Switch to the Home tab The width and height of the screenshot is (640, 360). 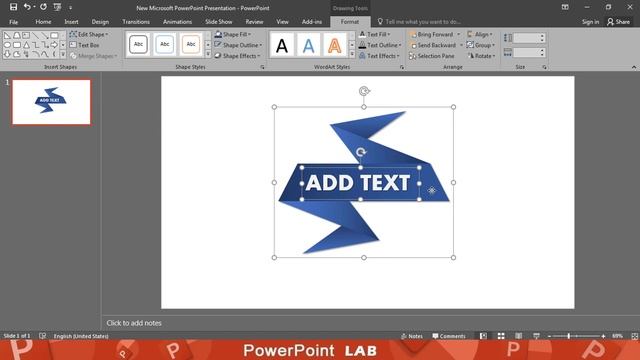tap(43, 22)
